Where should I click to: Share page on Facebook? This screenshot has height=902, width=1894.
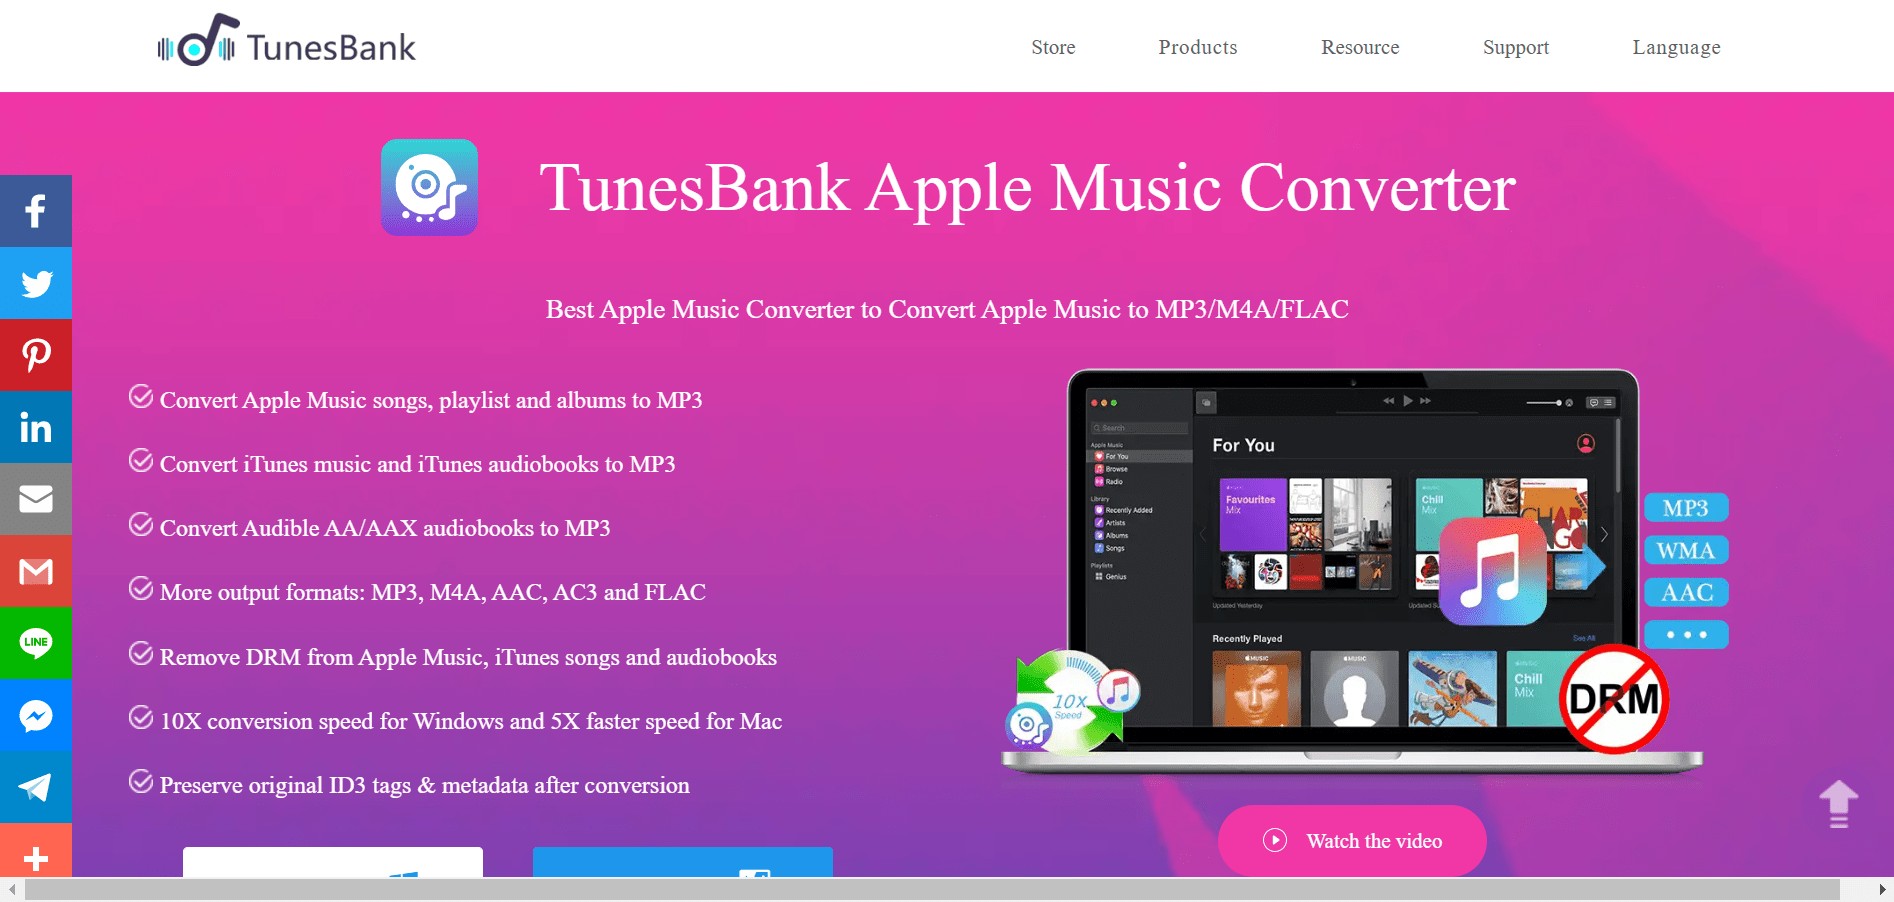36,211
